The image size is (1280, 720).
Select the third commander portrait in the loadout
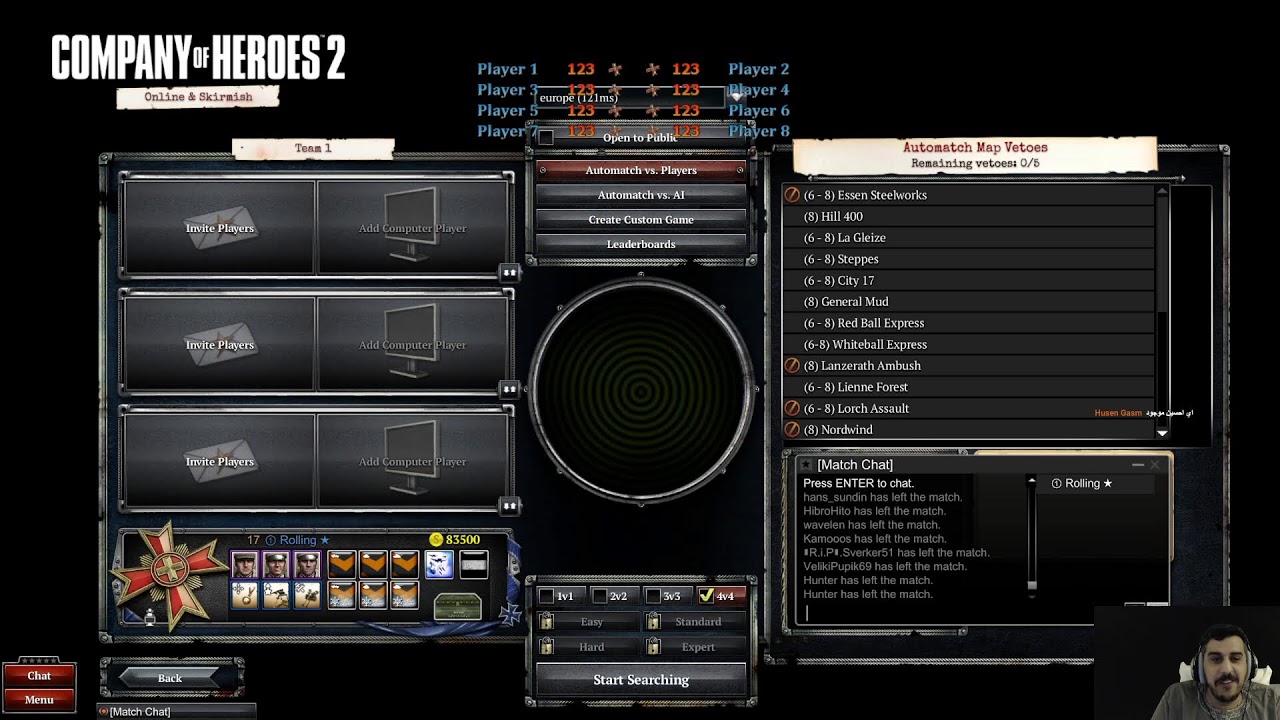tap(307, 565)
